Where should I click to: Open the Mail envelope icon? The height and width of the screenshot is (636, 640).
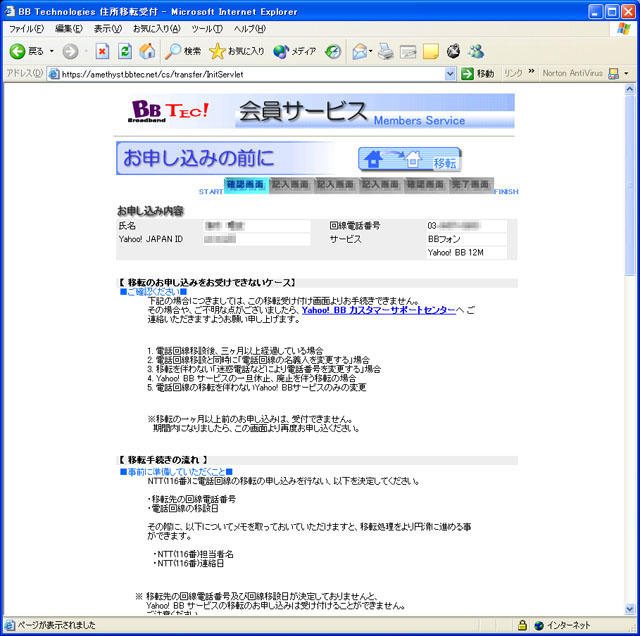click(x=360, y=51)
